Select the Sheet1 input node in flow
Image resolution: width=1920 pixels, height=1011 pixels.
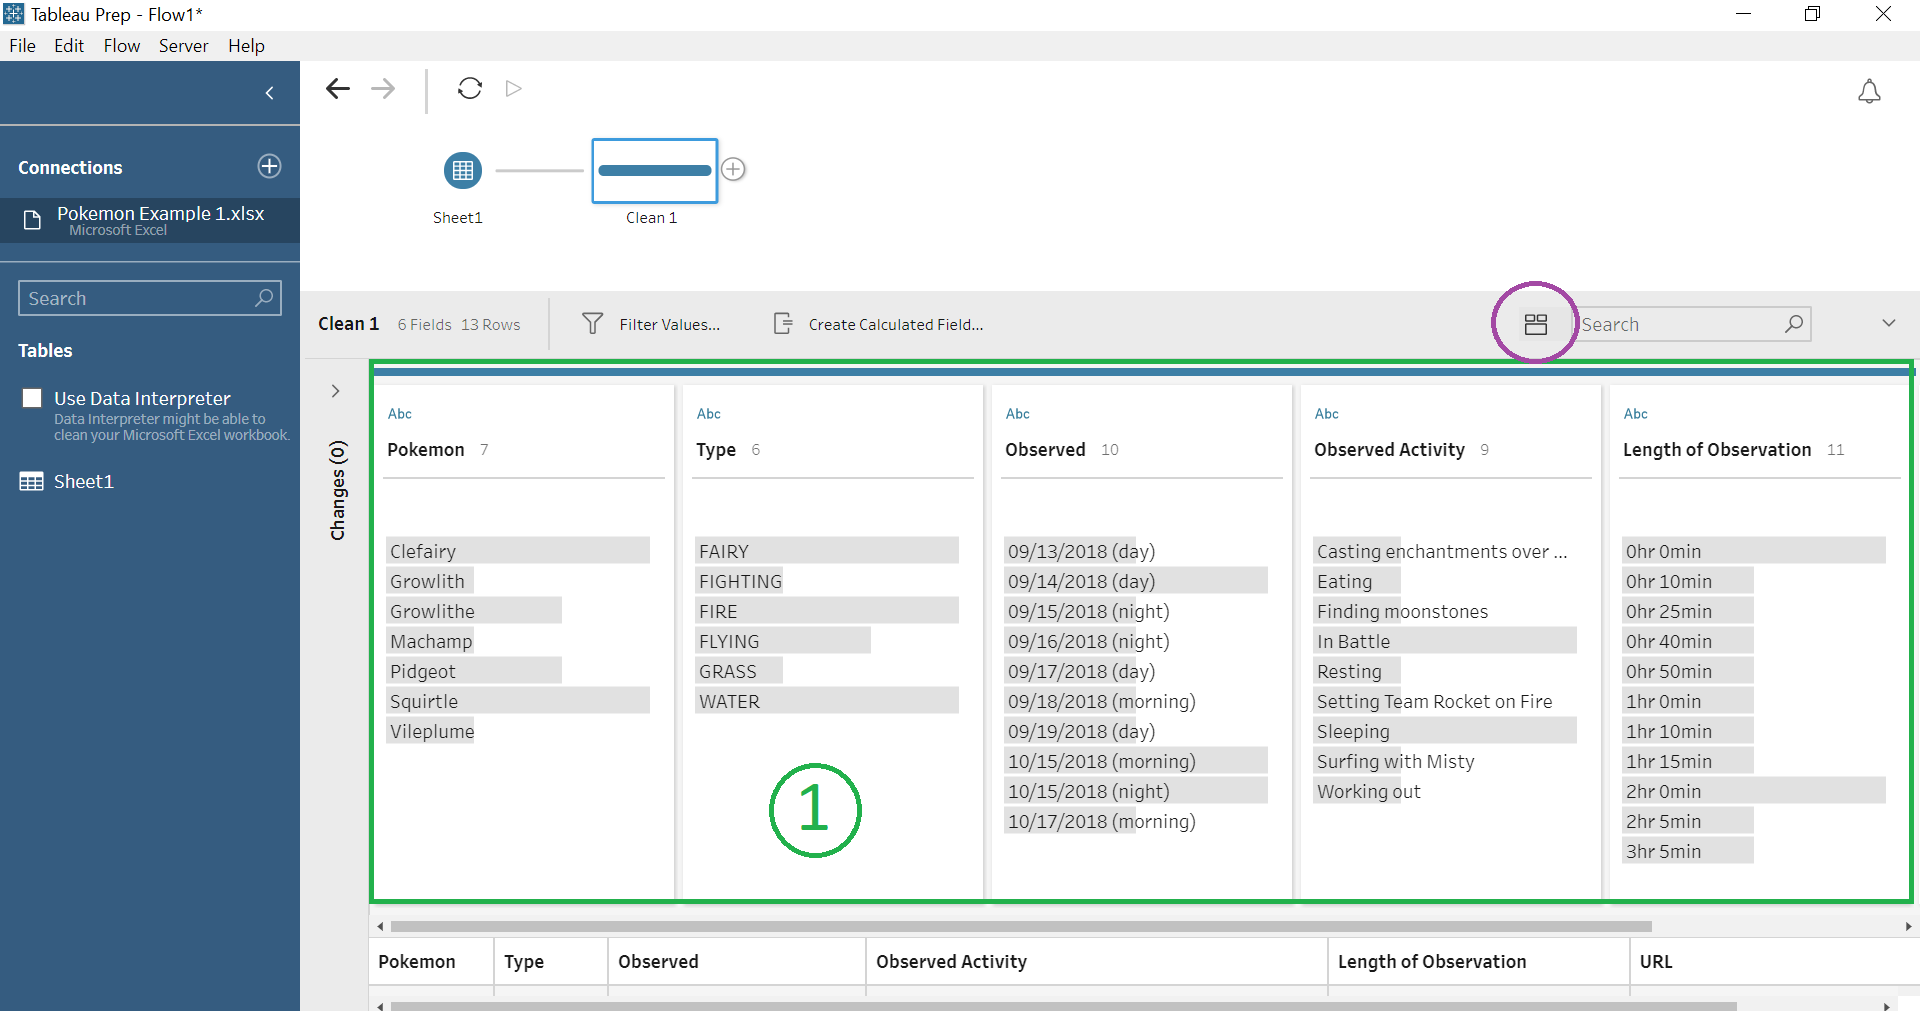(x=462, y=170)
